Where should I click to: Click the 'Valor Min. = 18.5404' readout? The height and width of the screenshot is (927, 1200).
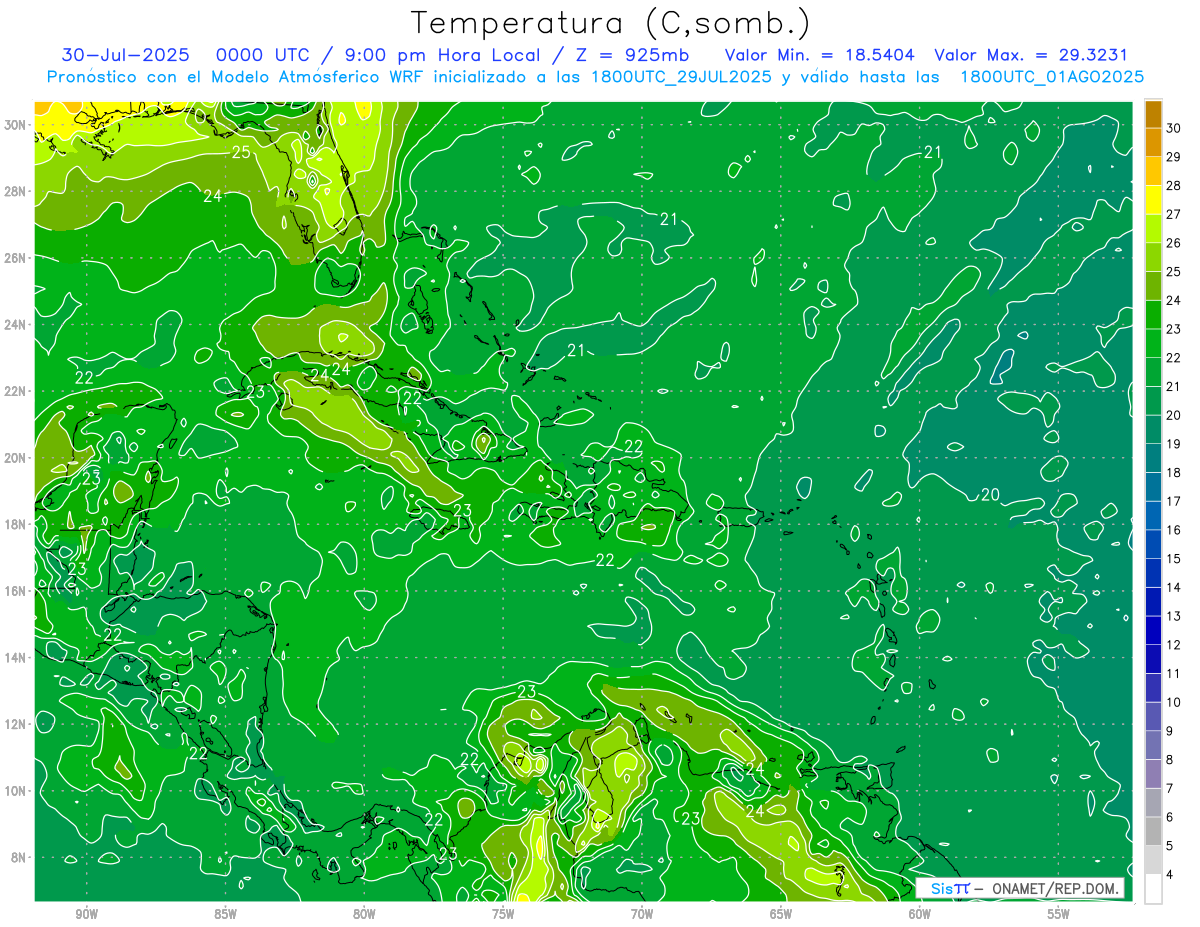[821, 55]
